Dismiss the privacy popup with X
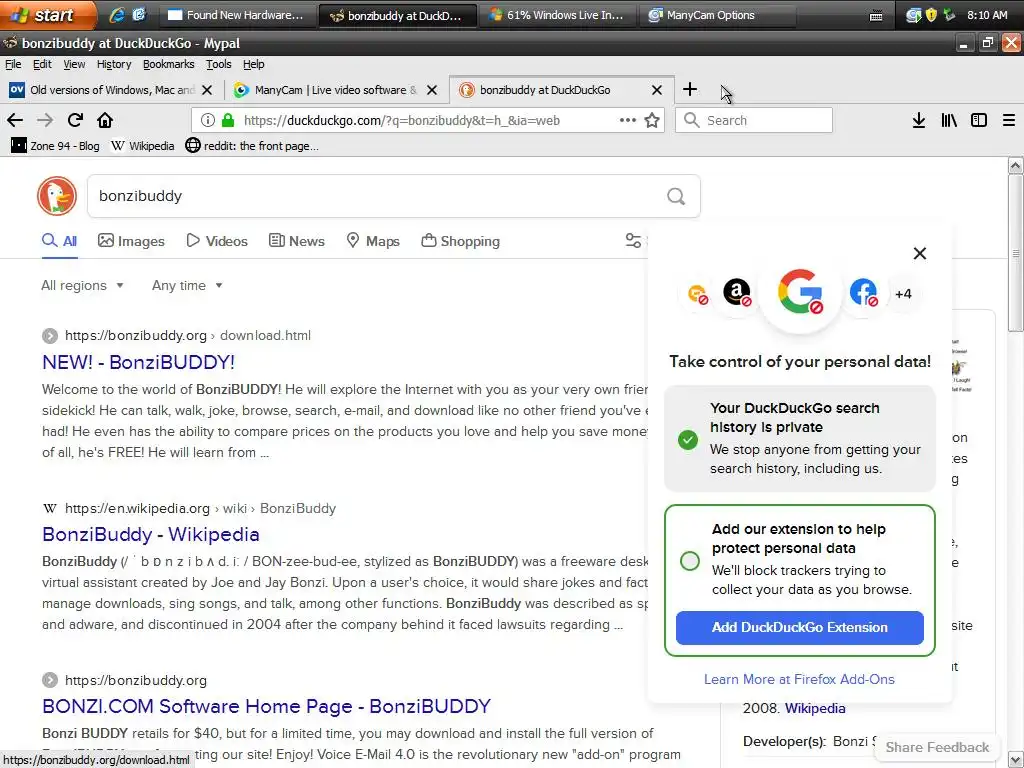This screenshot has height=768, width=1024. (x=920, y=253)
